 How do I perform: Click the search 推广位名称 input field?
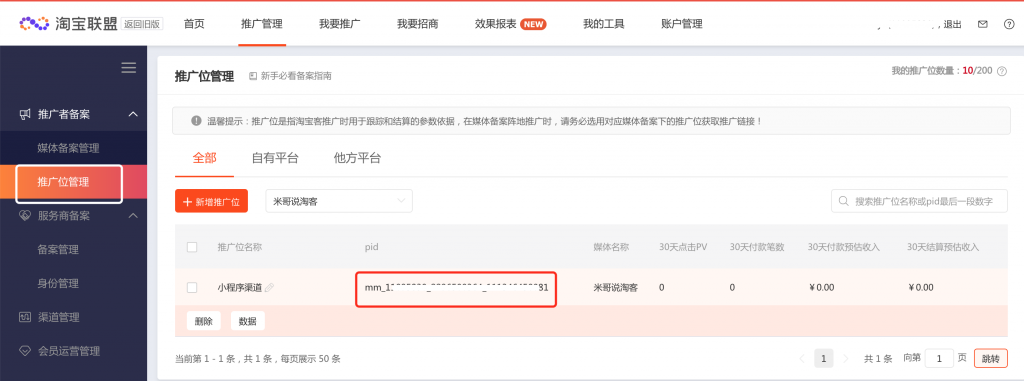tap(920, 201)
